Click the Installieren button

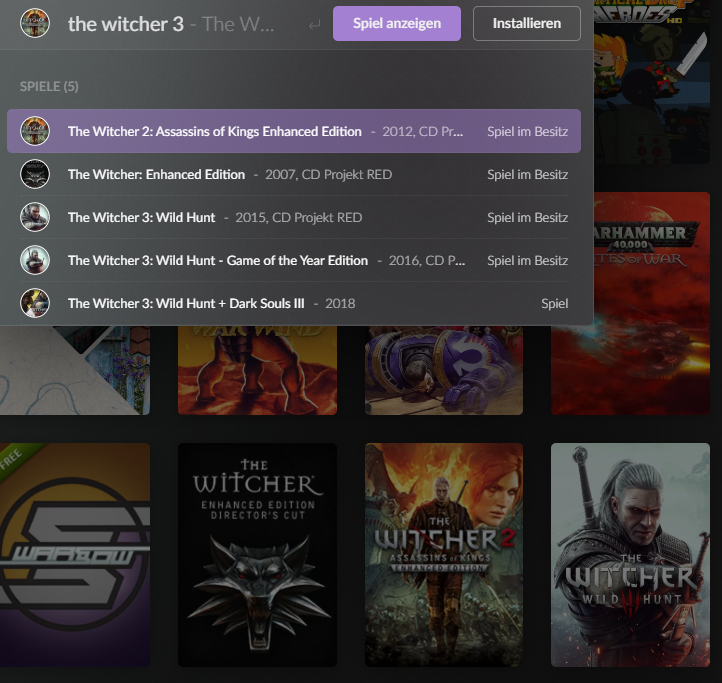(x=526, y=23)
